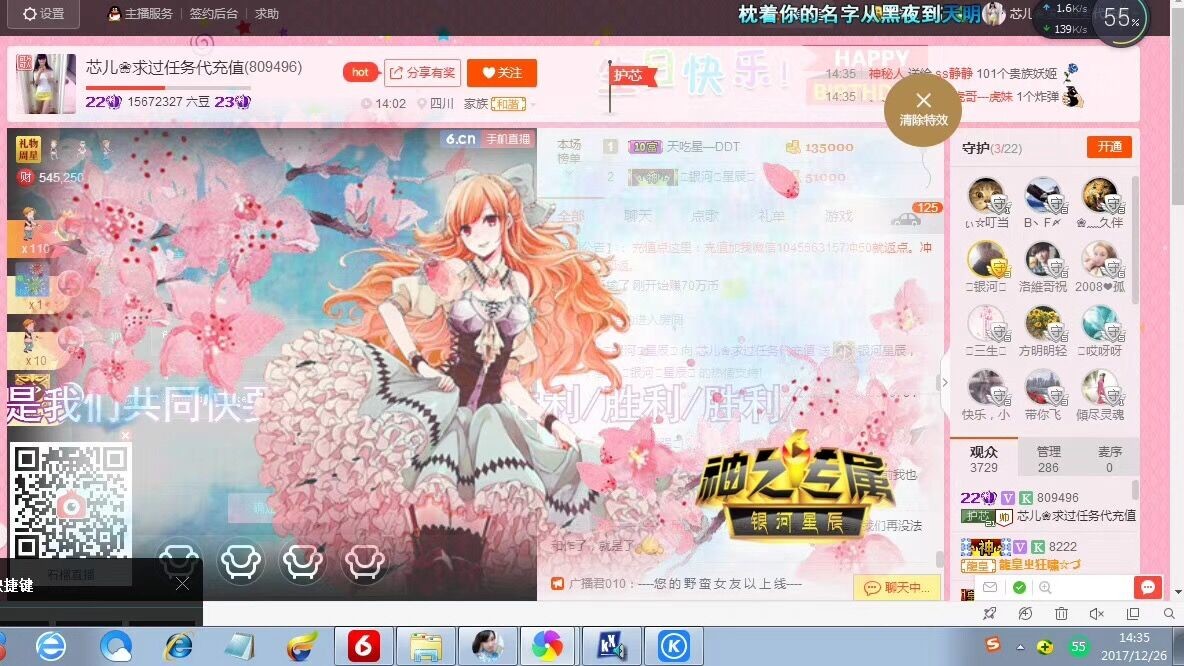This screenshot has height=666, width=1184.
Task: Click the 手机直播 label
Action: tap(508, 139)
